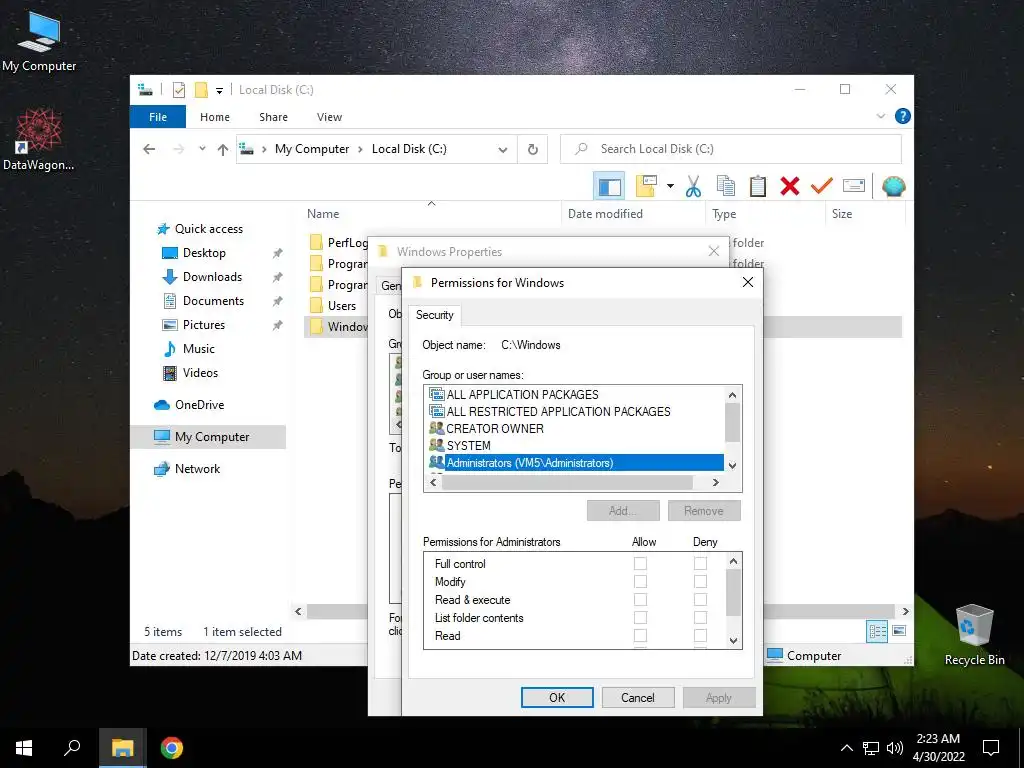Open Chrome from the taskbar
Screen dimensions: 1024x768
(x=172, y=748)
